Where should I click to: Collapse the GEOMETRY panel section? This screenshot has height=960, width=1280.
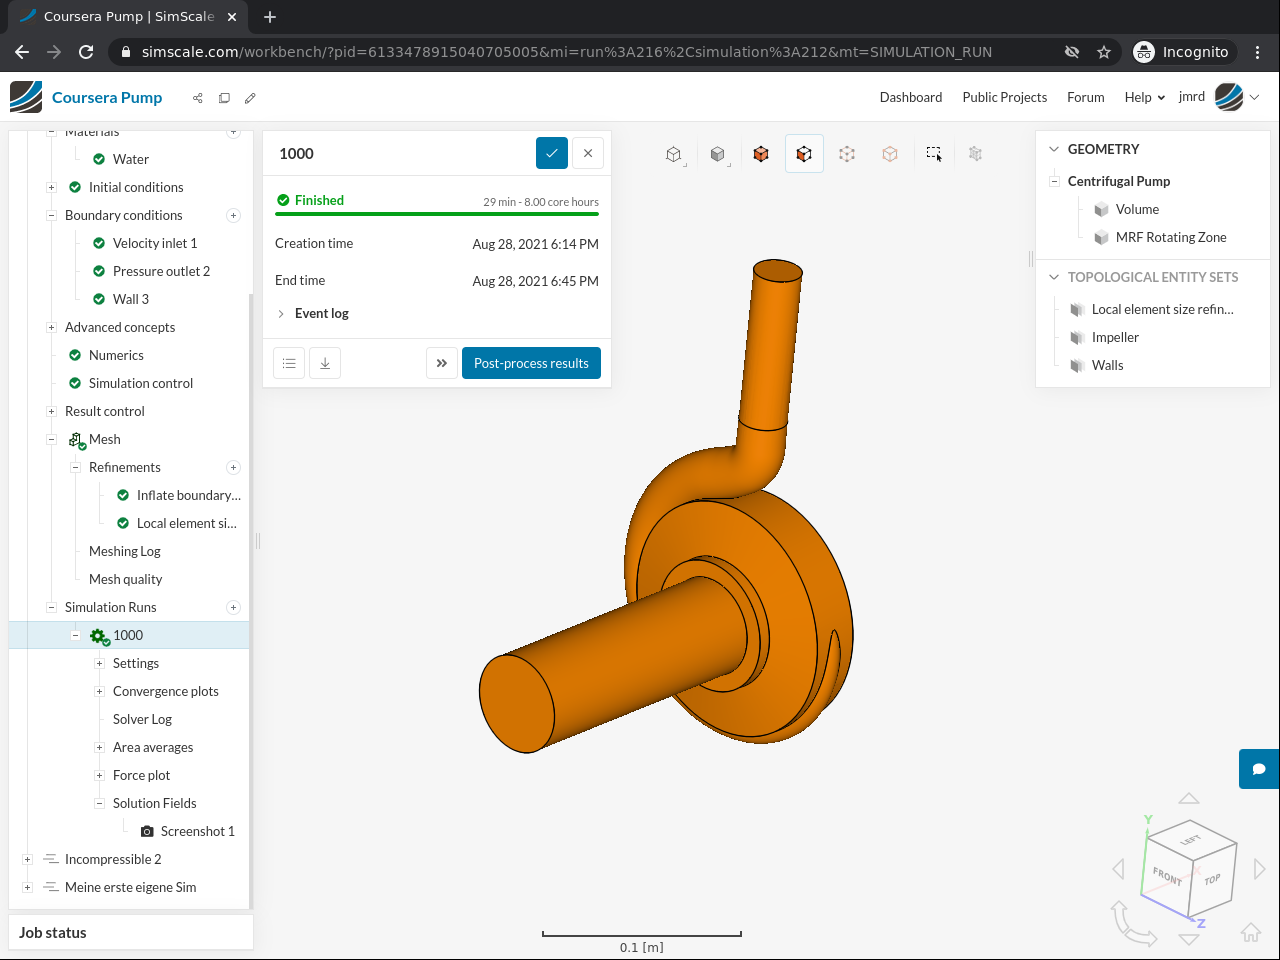tap(1053, 149)
